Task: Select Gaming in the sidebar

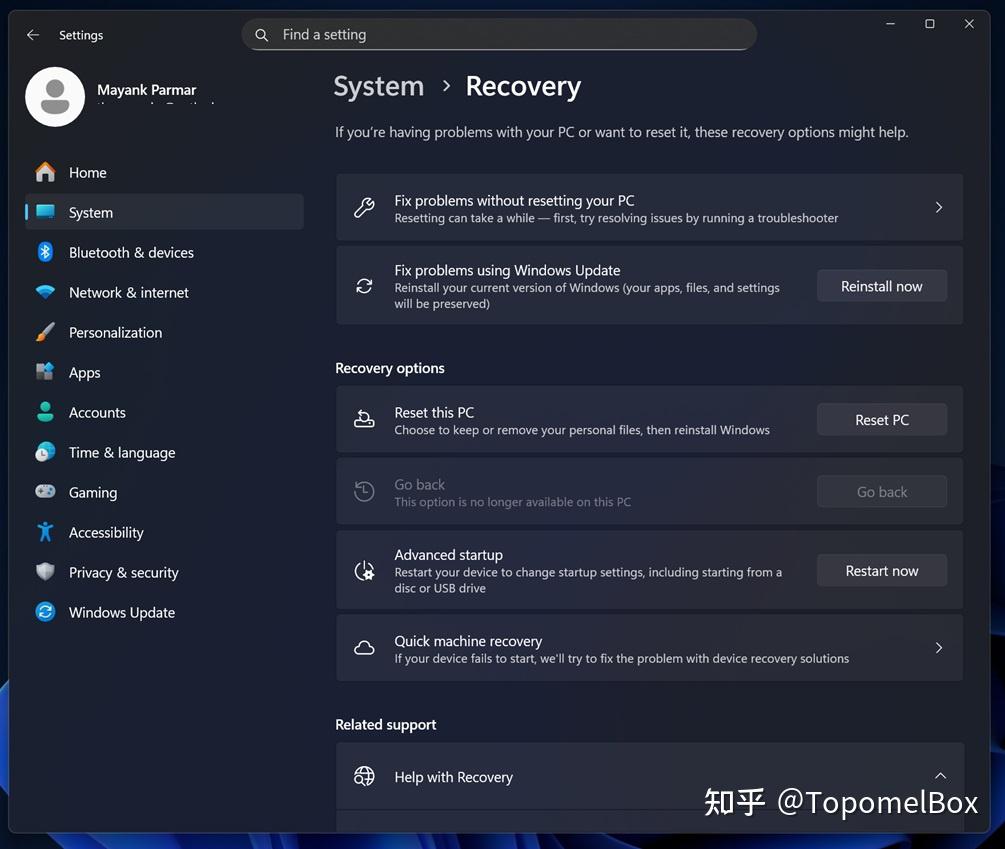Action: point(164,492)
